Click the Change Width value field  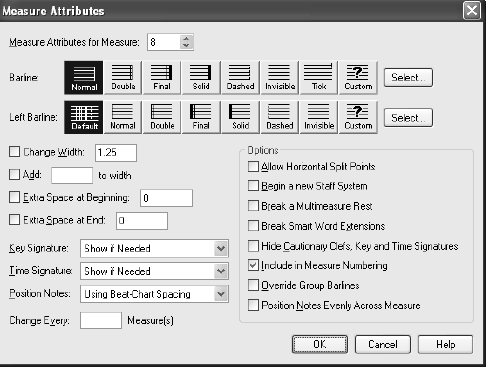point(116,153)
